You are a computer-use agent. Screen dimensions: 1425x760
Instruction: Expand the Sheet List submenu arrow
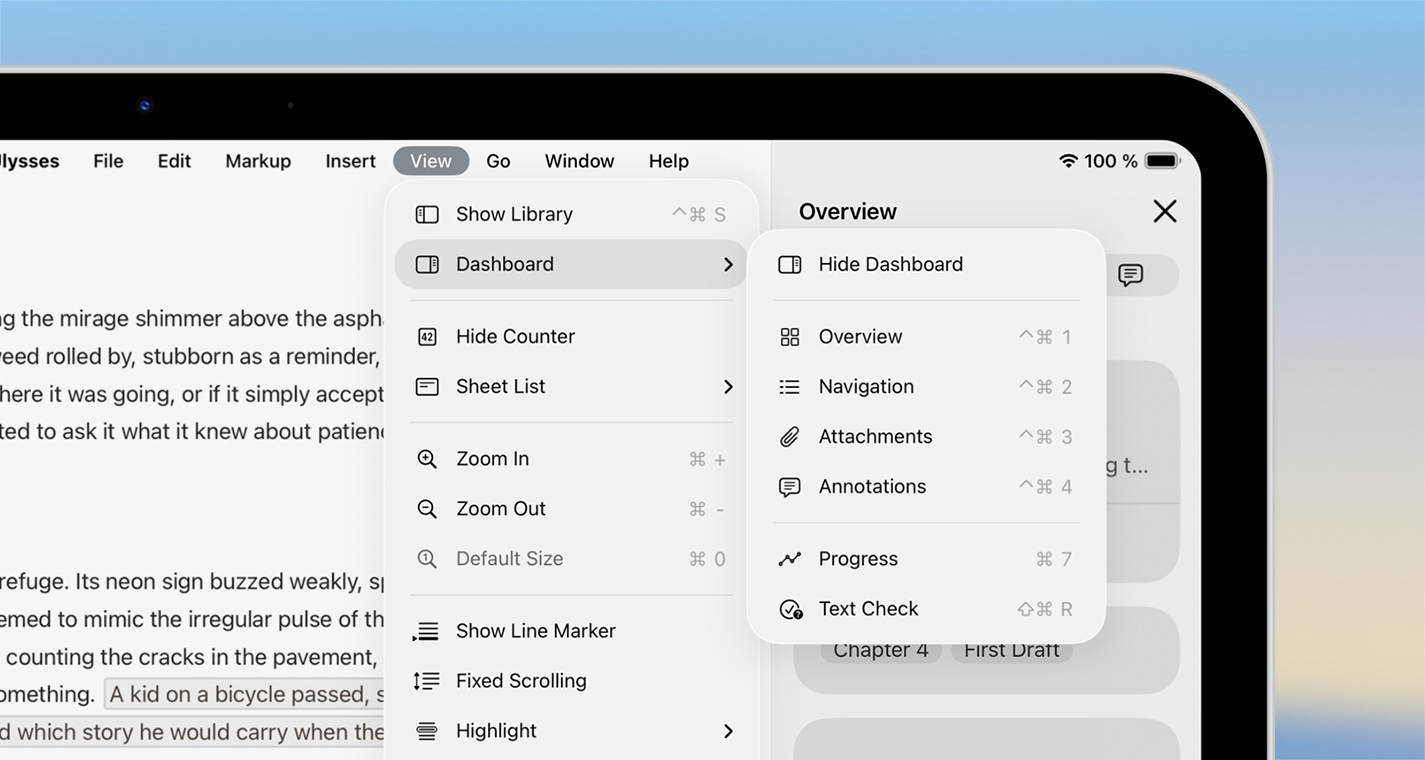tap(728, 387)
